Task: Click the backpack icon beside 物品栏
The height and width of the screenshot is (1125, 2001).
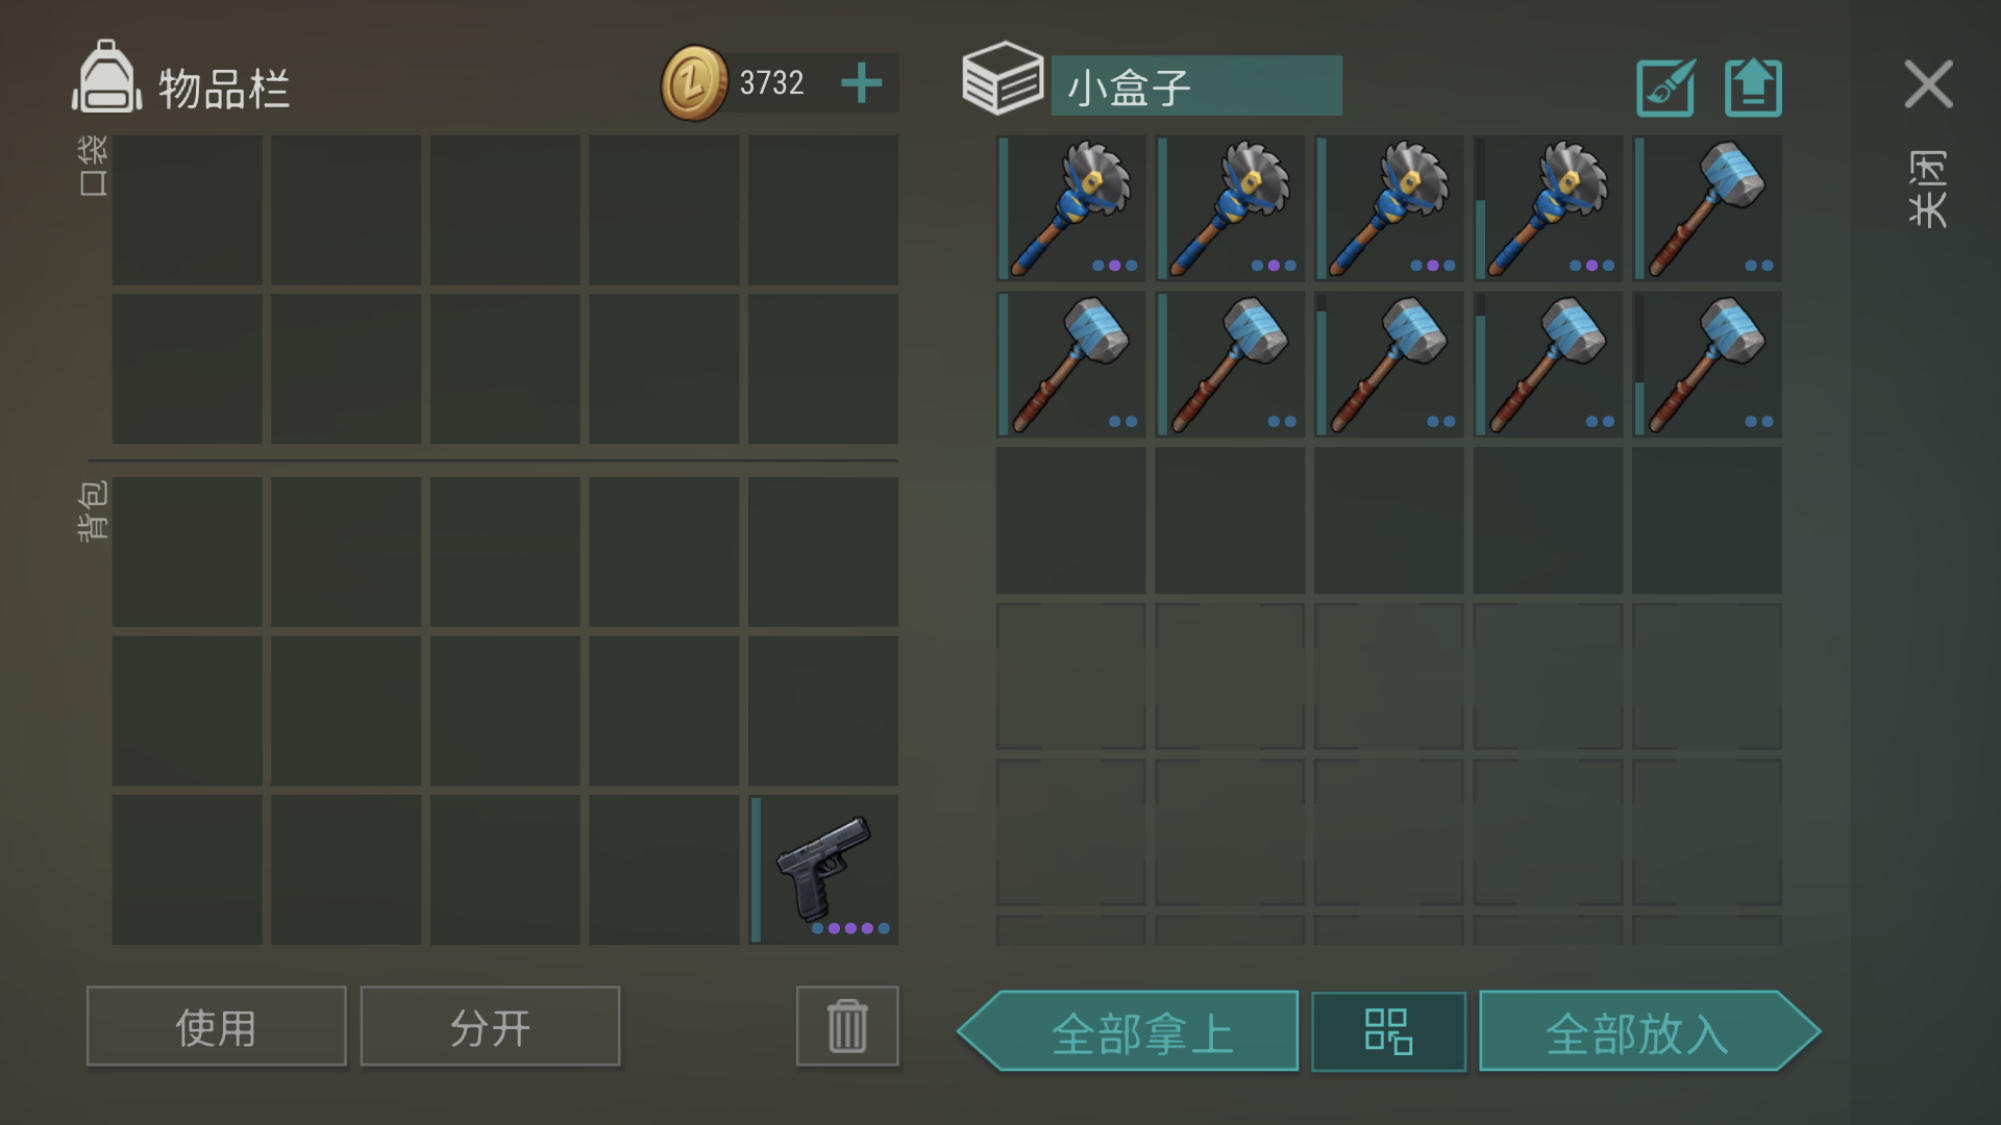Action: (107, 77)
